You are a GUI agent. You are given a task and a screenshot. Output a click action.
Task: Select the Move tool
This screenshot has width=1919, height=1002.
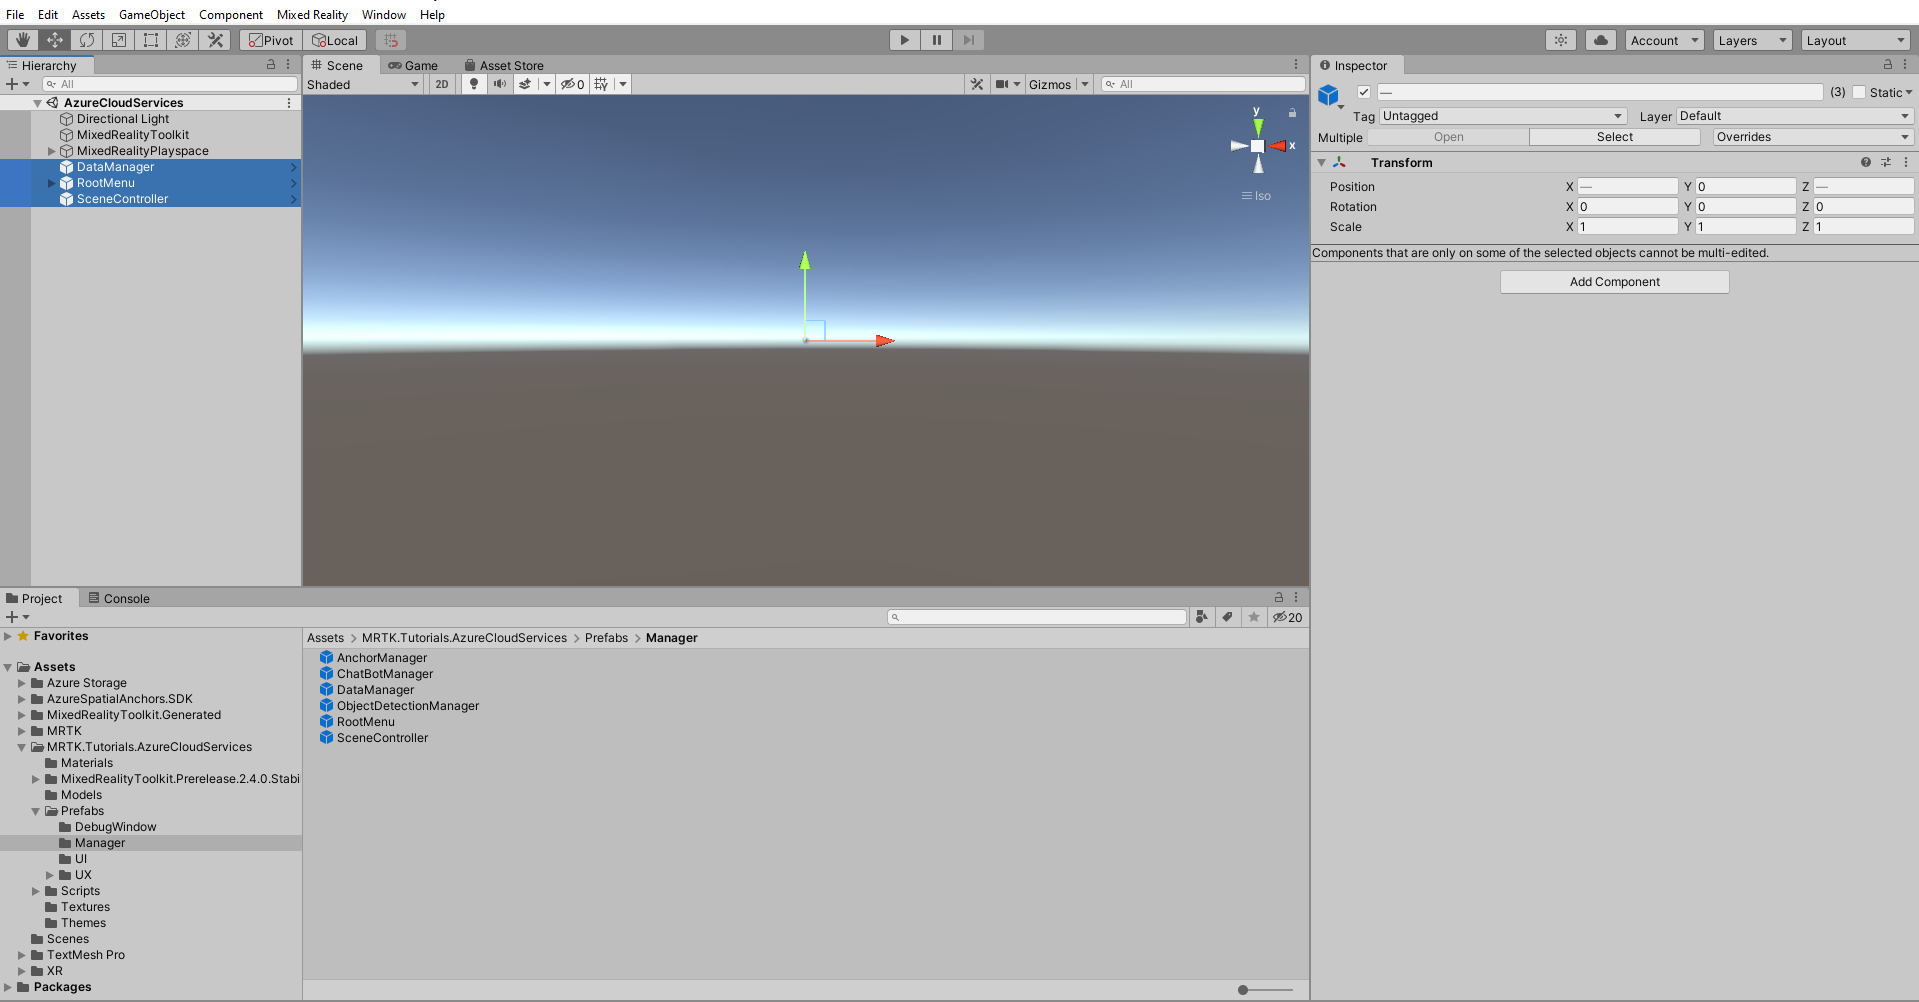(x=54, y=40)
